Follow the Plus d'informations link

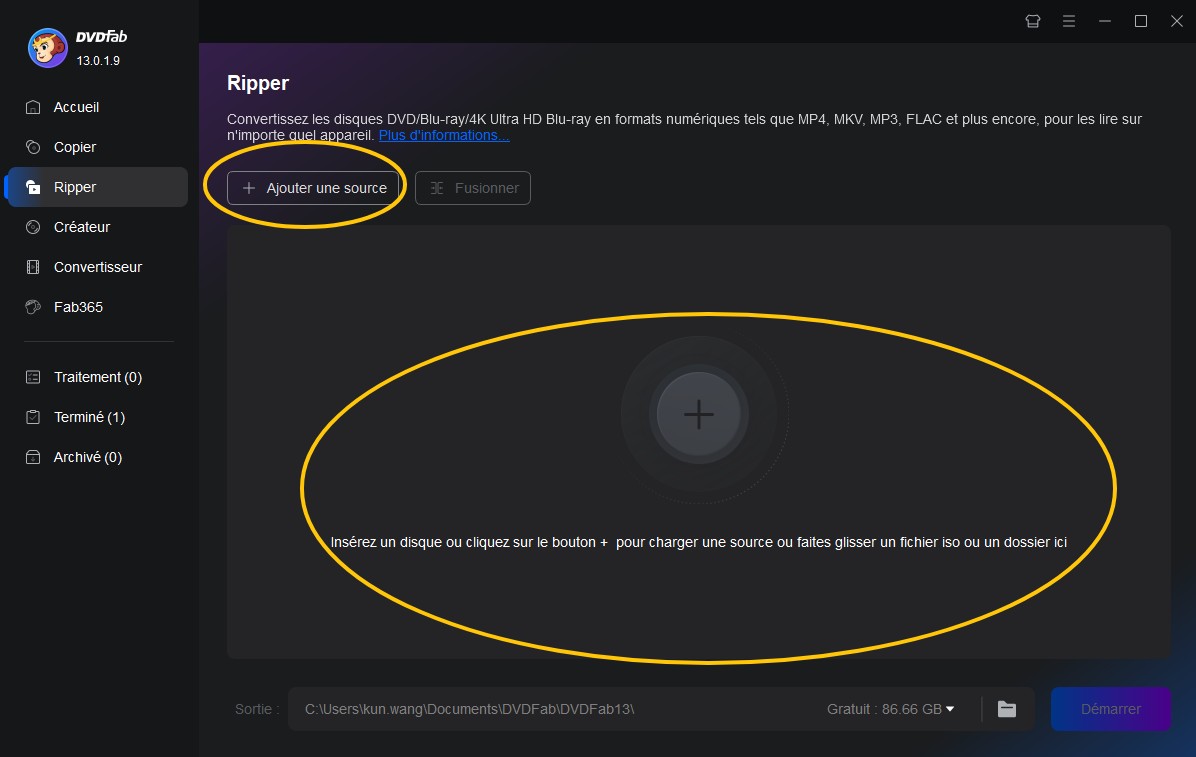tap(444, 135)
